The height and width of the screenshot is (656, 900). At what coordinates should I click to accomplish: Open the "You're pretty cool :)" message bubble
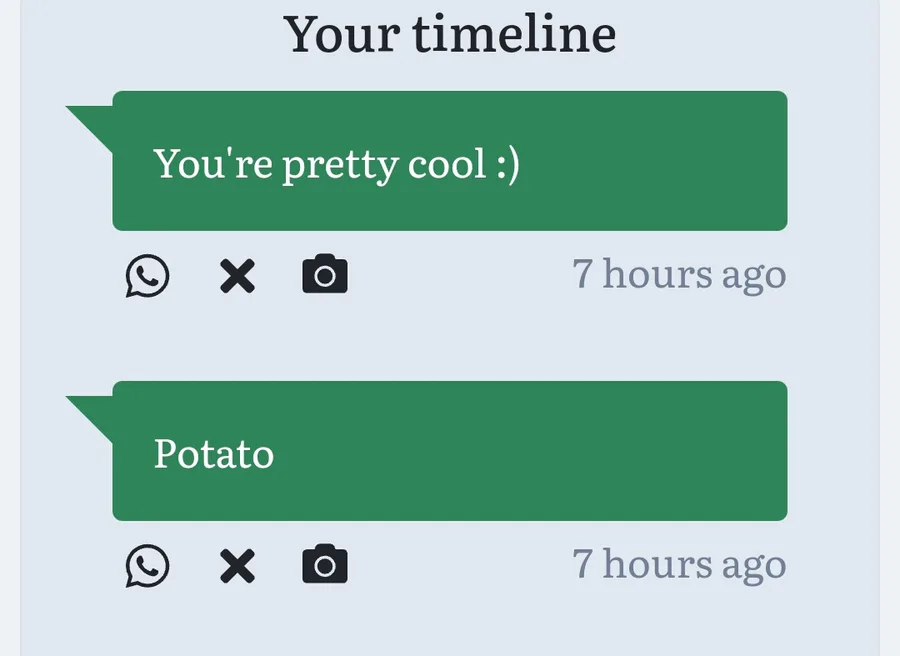449,161
